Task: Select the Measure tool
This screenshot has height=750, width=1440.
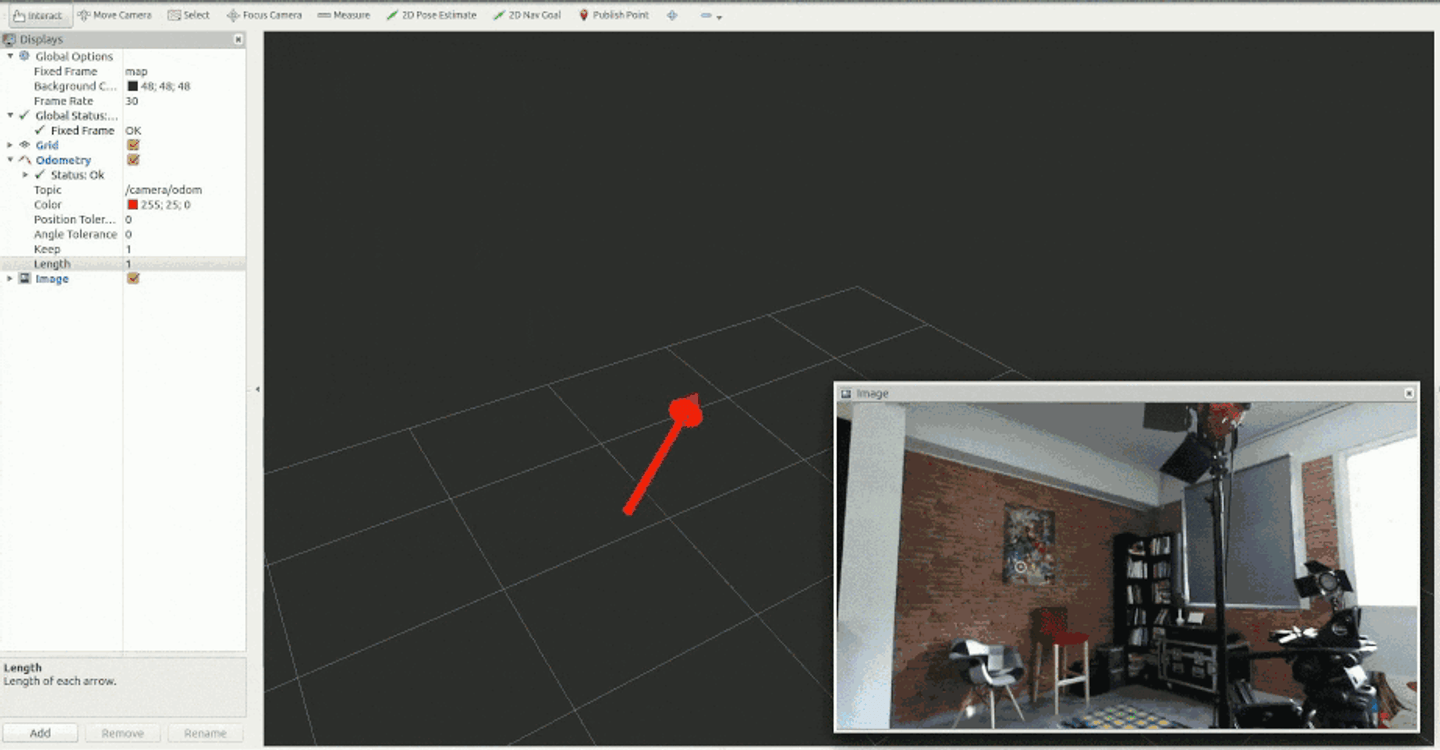Action: pos(344,15)
